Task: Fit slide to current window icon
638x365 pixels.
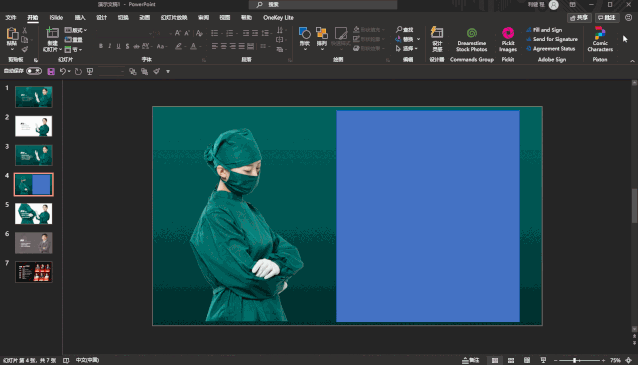Action: pyautogui.click(x=629, y=360)
